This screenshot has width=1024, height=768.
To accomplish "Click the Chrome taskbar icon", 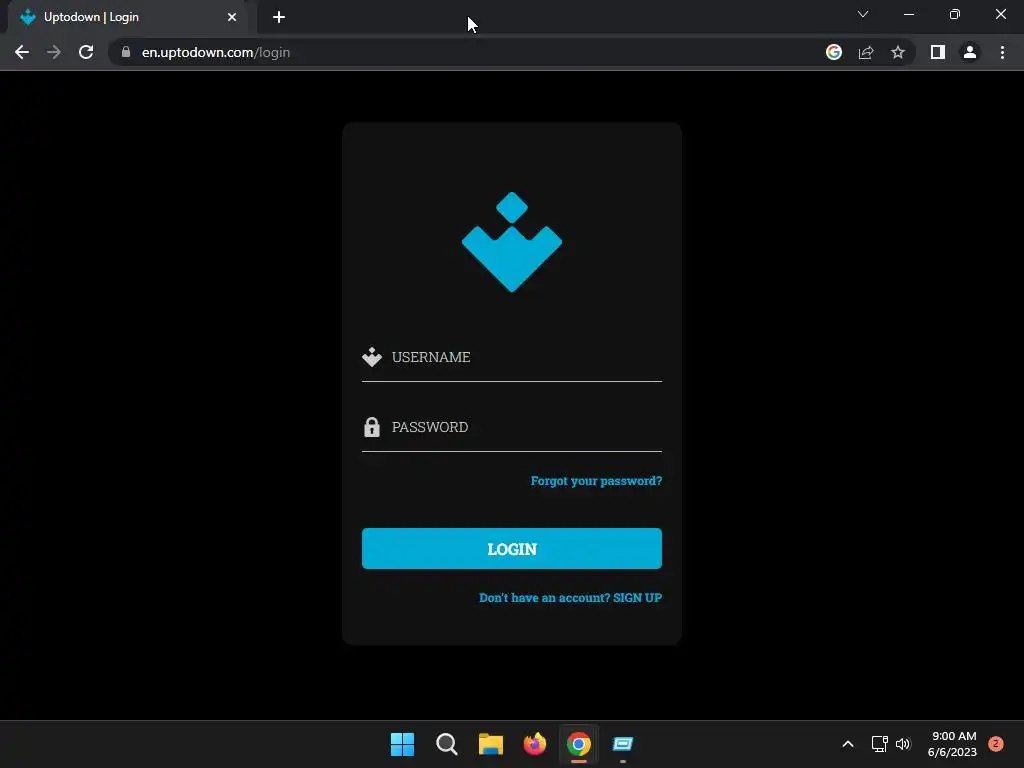I will (x=579, y=744).
